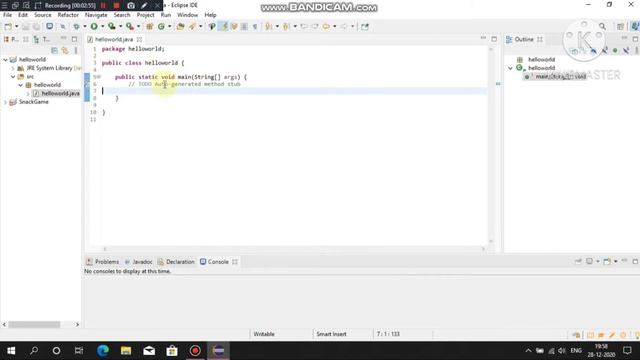Toggle Show Whitespace Characters icon

[255, 27]
